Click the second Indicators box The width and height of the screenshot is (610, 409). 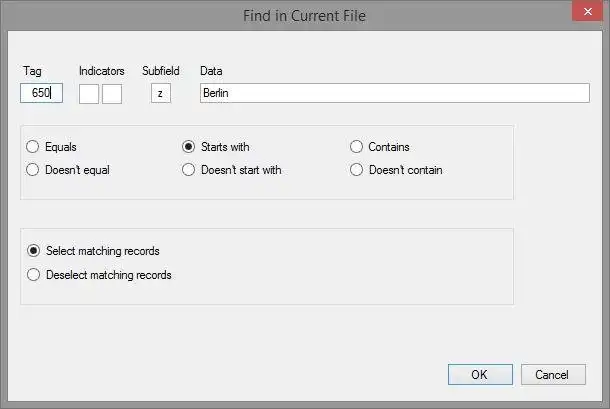[x=112, y=93]
